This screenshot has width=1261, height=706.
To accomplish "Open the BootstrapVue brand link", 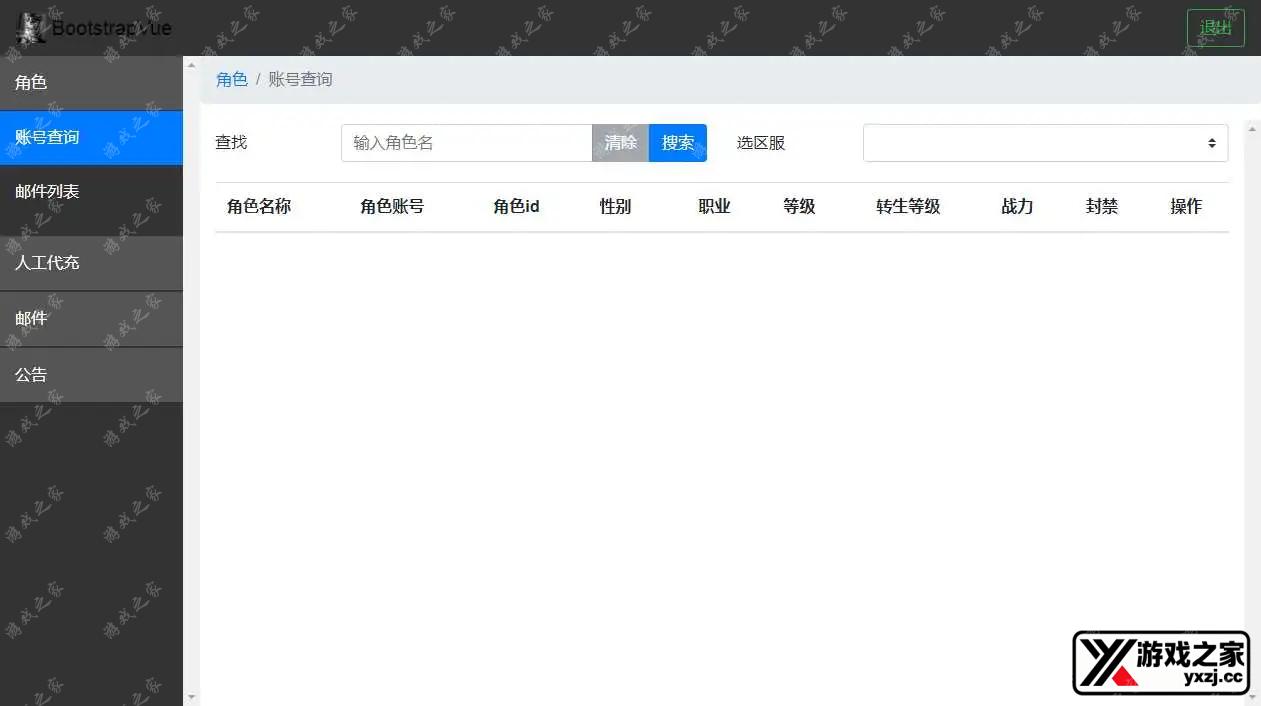I will pyautogui.click(x=94, y=28).
